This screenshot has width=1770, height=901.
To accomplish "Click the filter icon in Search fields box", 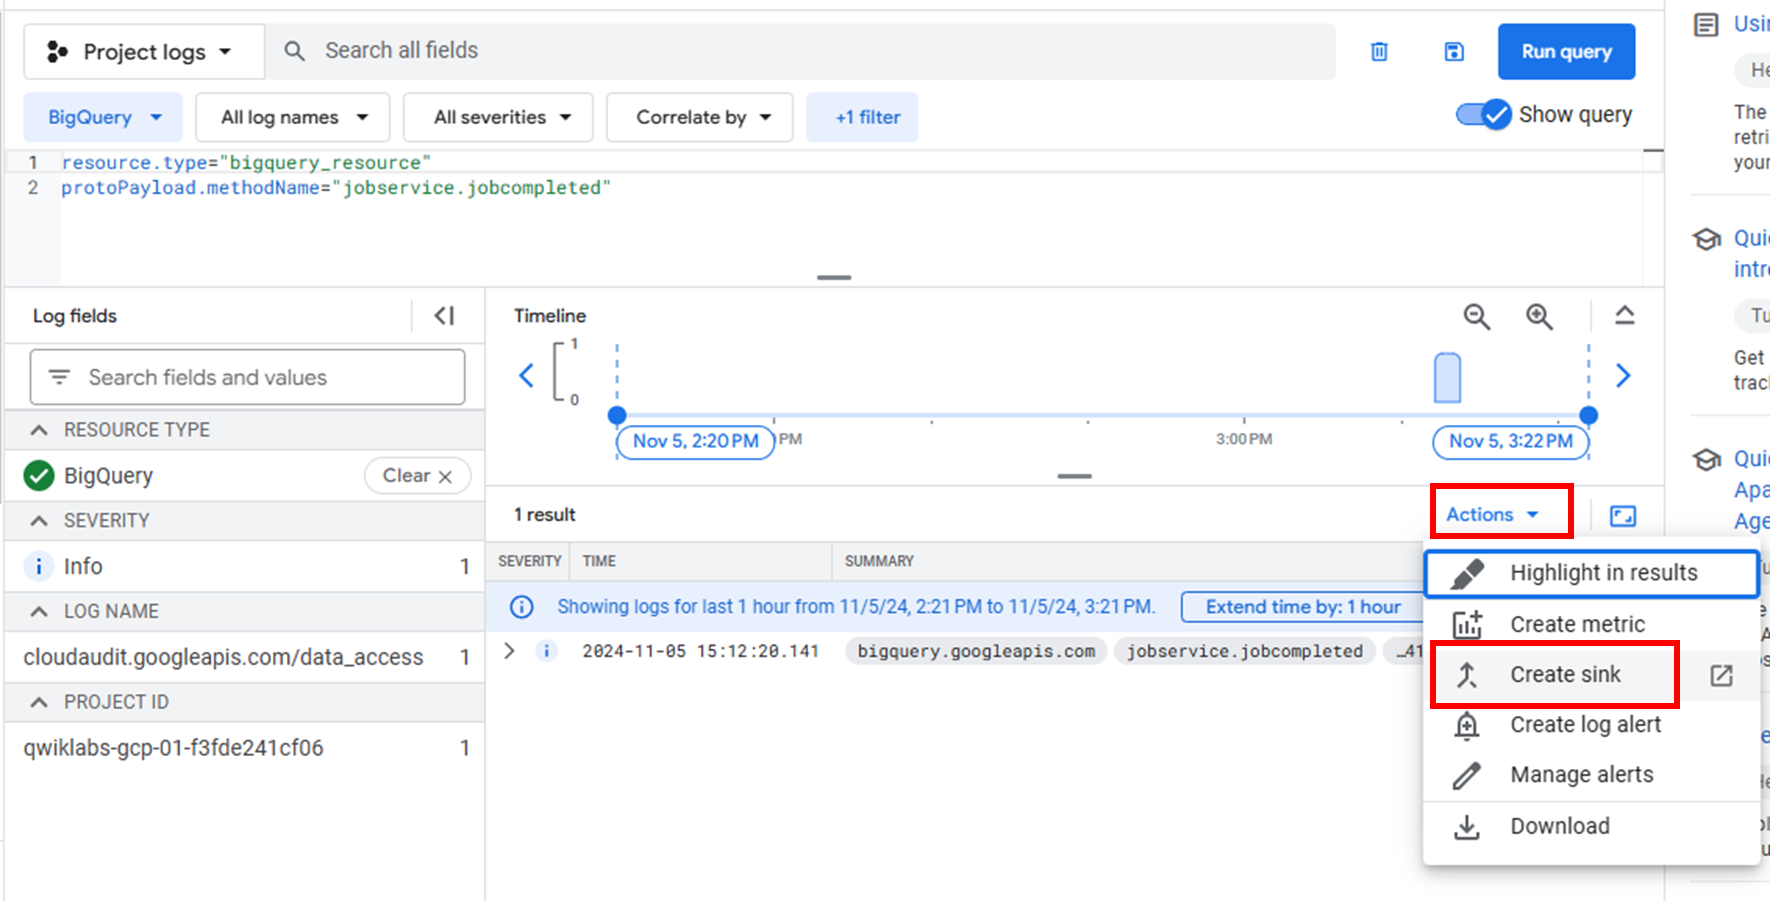I will tap(59, 377).
